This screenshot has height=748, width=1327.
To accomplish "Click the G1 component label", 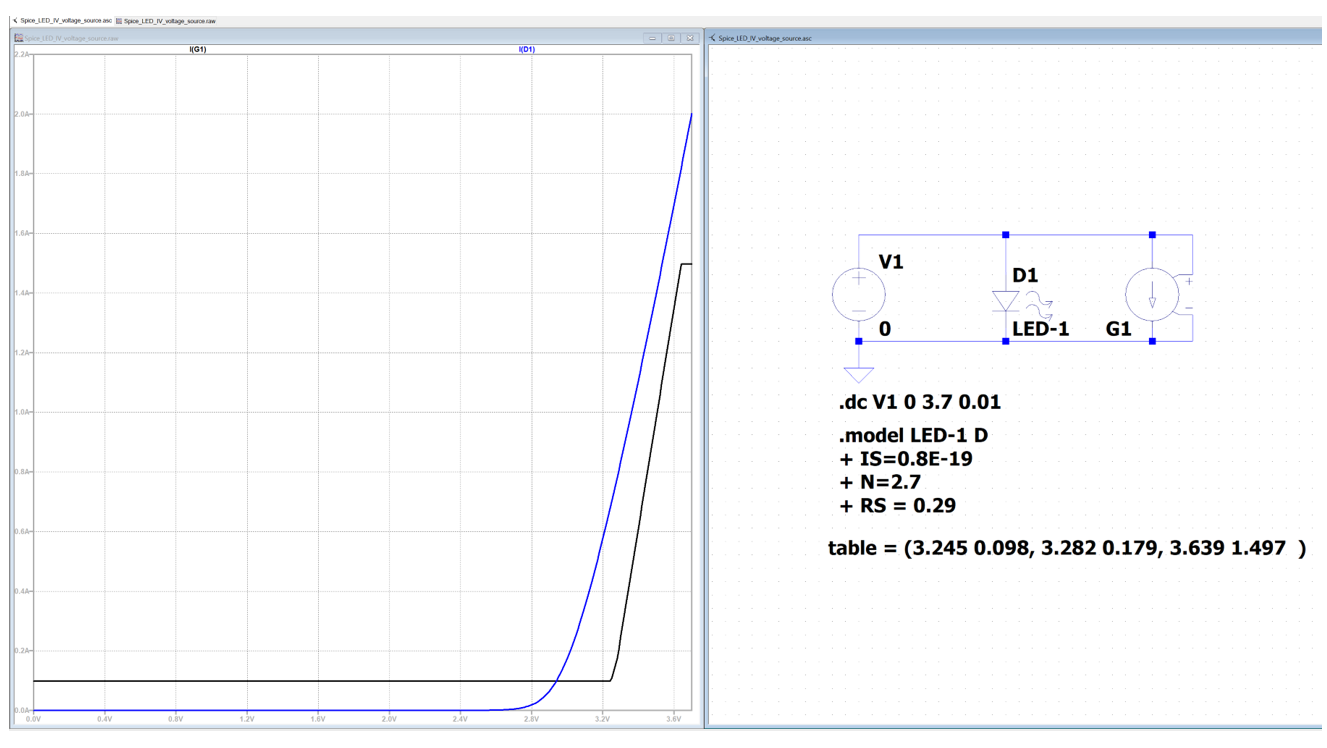I will click(x=1119, y=328).
